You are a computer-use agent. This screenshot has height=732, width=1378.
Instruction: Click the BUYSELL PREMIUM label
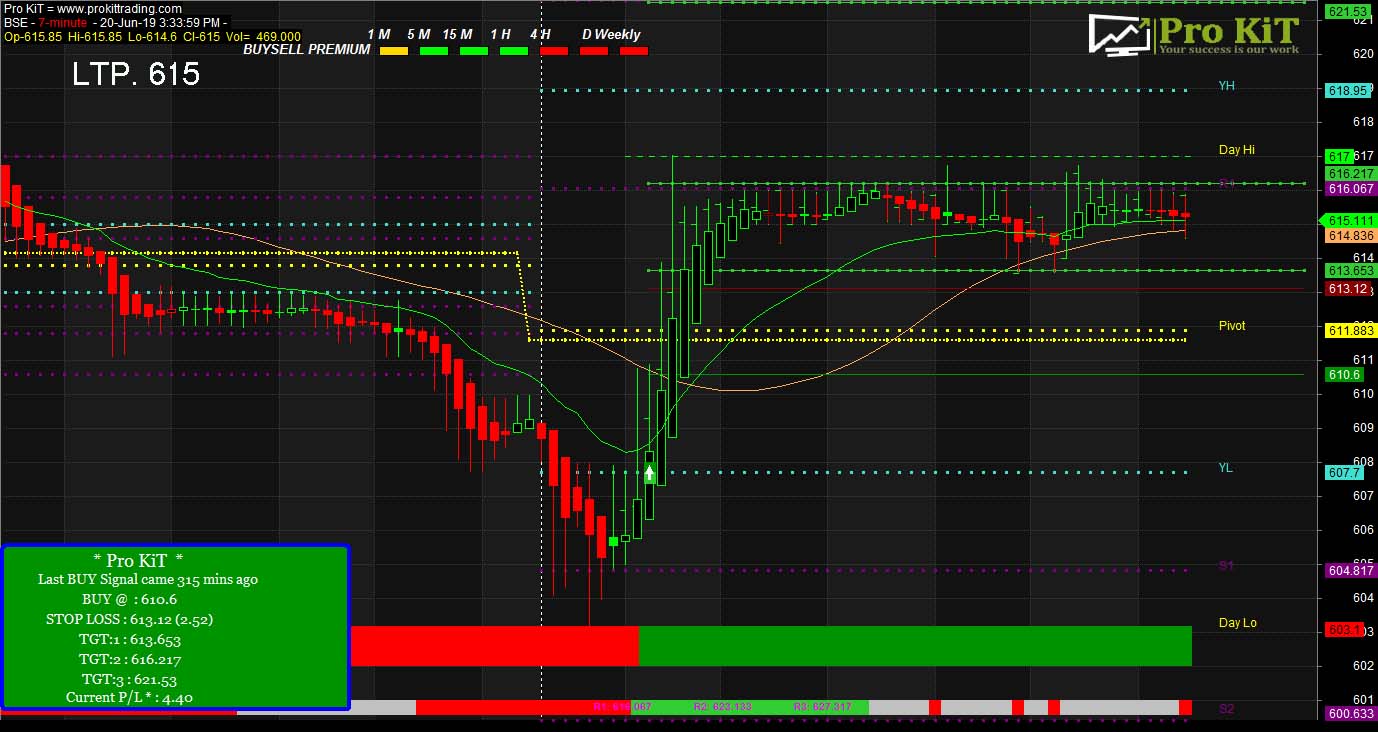coord(306,49)
